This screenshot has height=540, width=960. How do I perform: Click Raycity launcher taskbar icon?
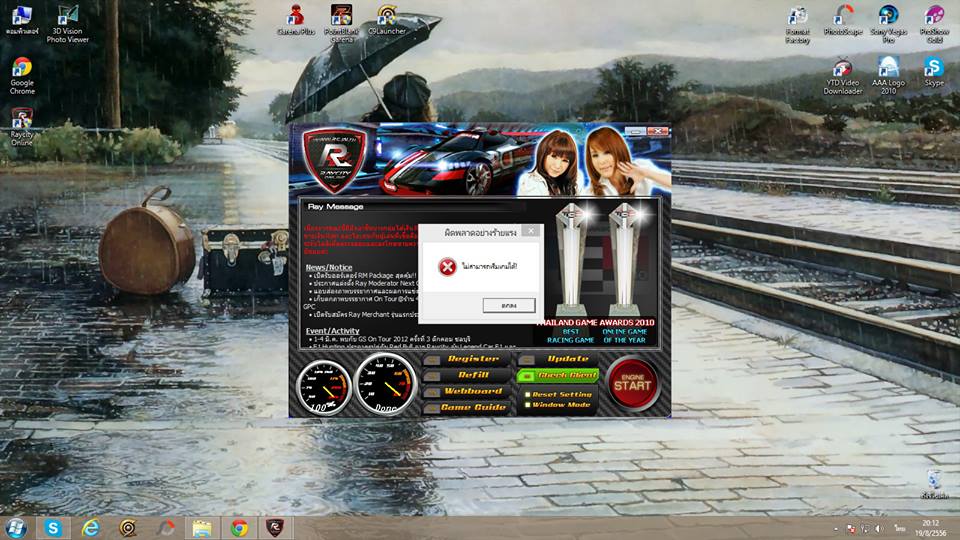[275, 527]
